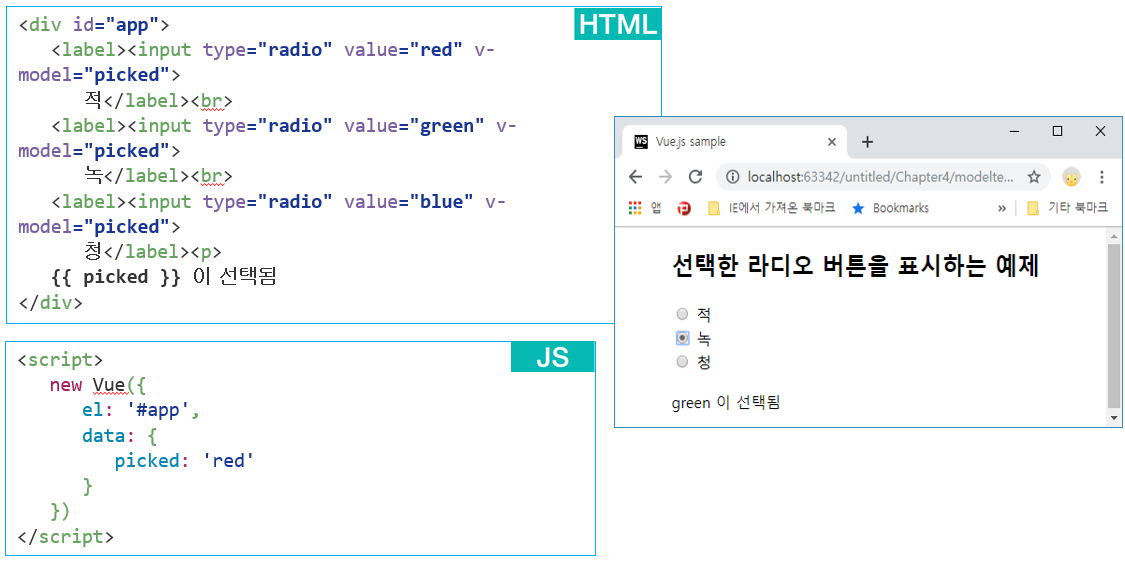Open the 기타 북마크 folder

click(x=1068, y=208)
